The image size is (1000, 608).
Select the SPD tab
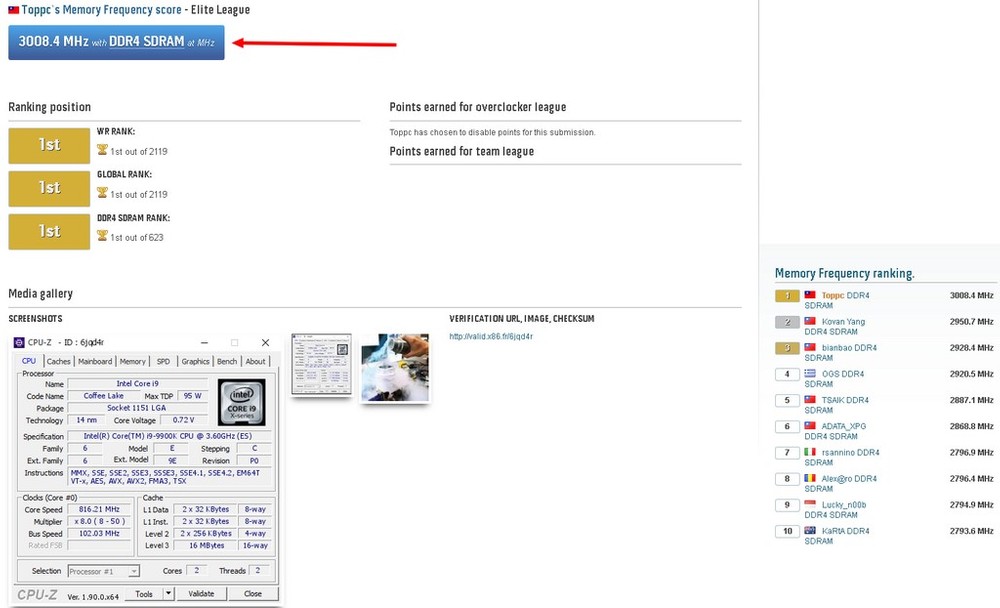[x=163, y=361]
